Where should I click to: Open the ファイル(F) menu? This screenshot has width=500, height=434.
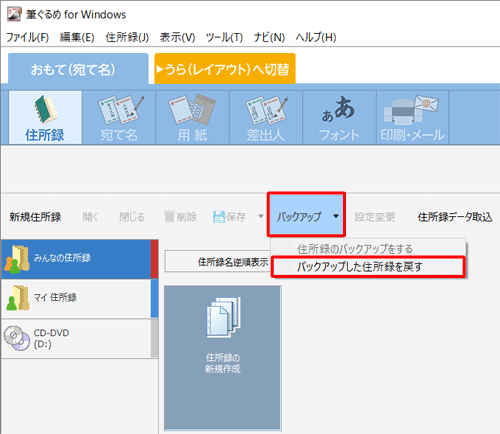pos(27,37)
